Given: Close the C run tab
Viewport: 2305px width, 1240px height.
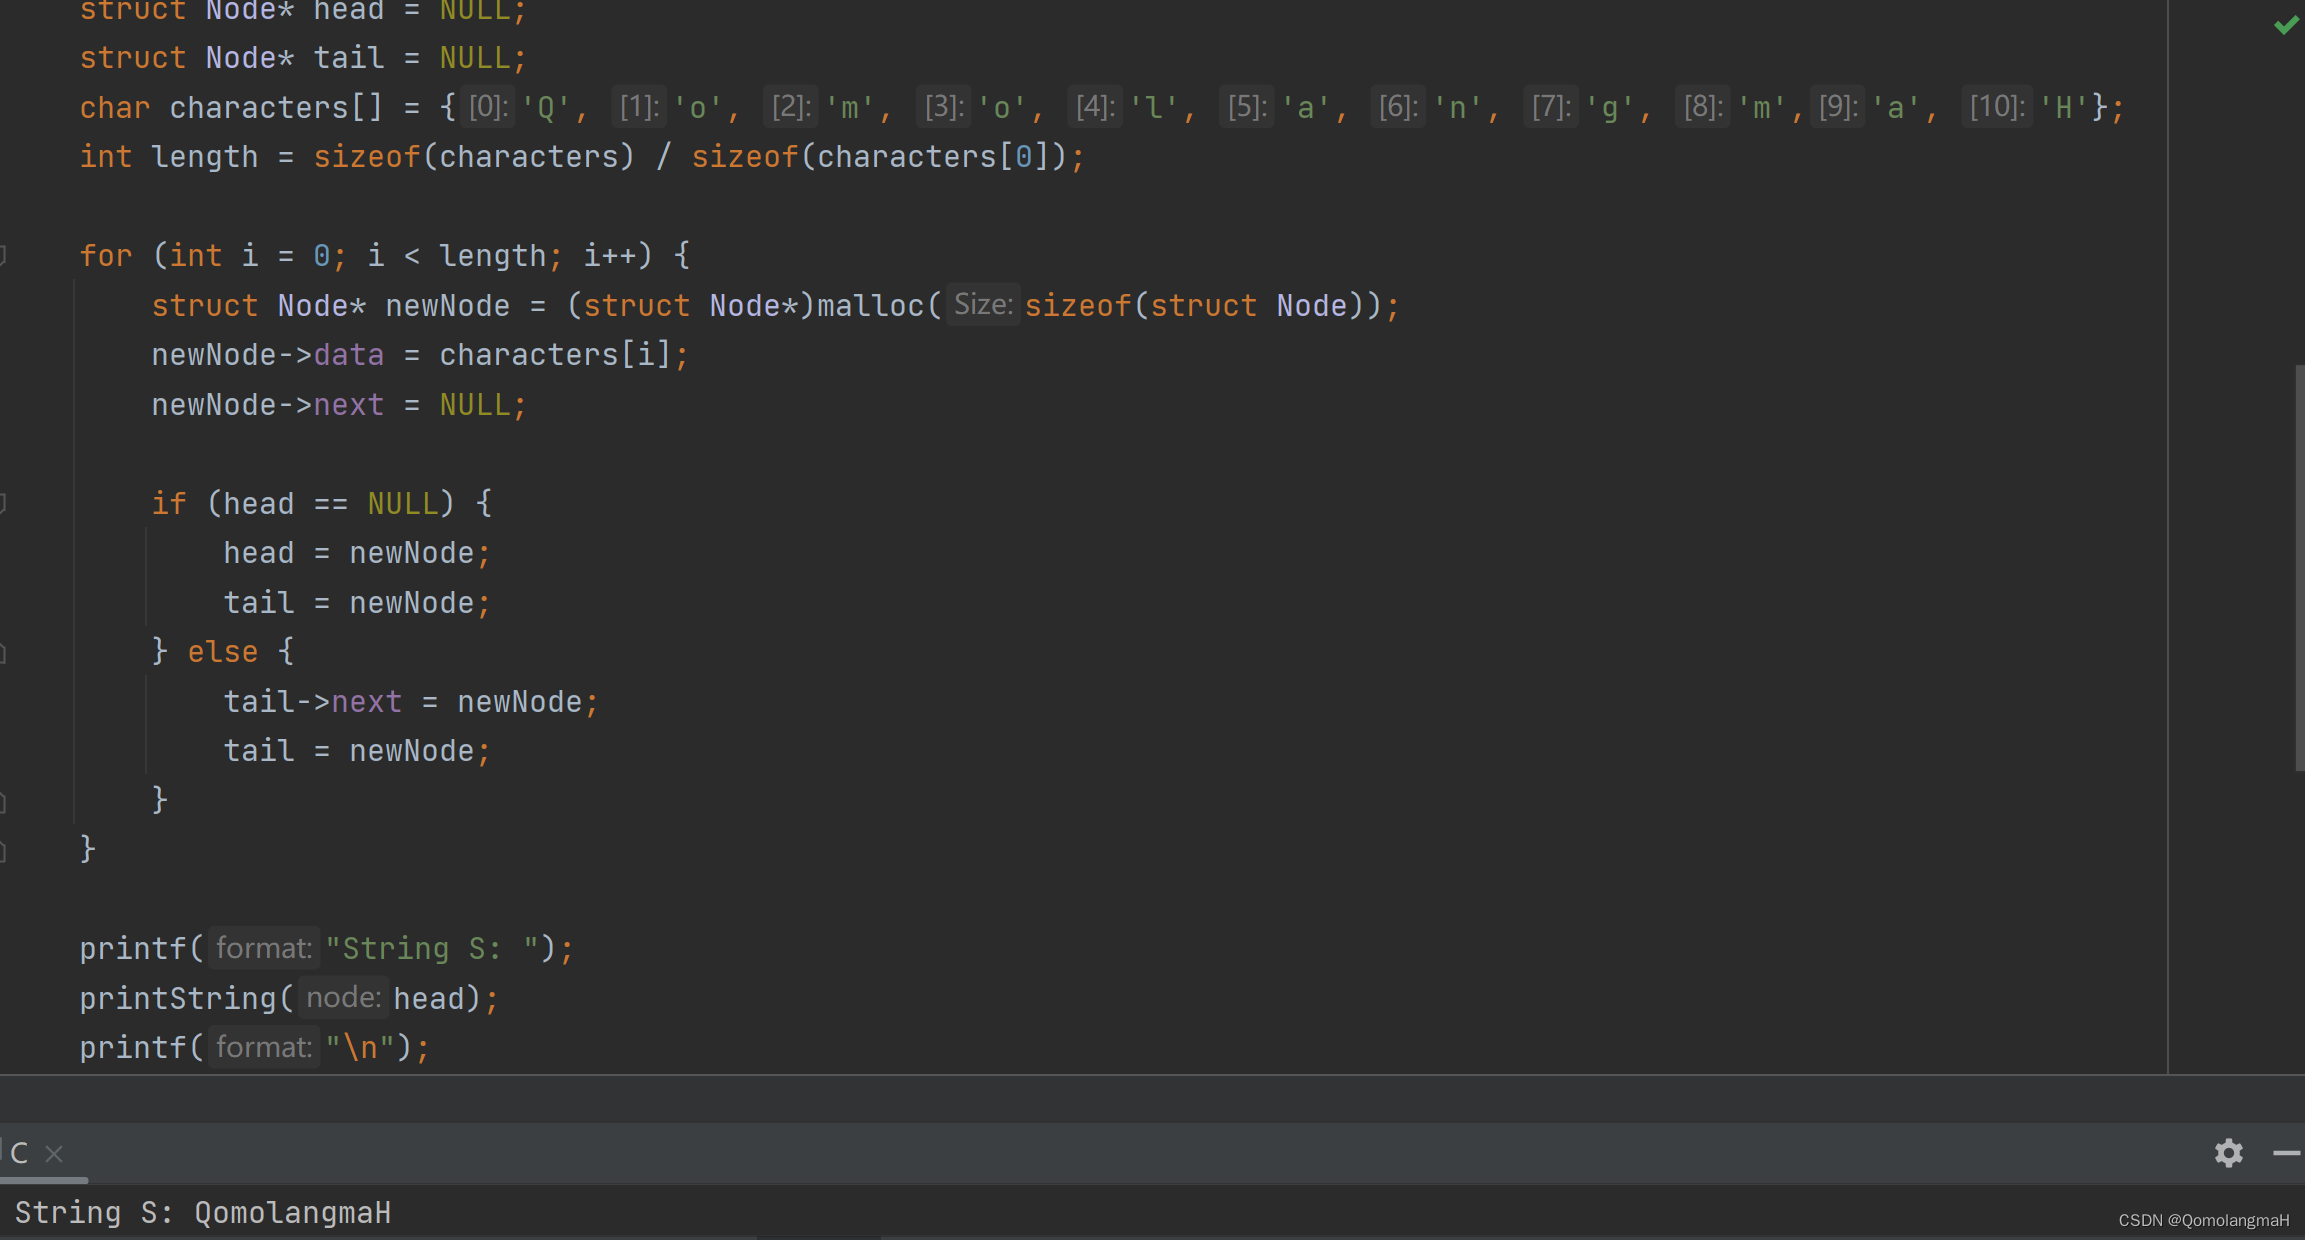Looking at the screenshot, I should tap(54, 1154).
